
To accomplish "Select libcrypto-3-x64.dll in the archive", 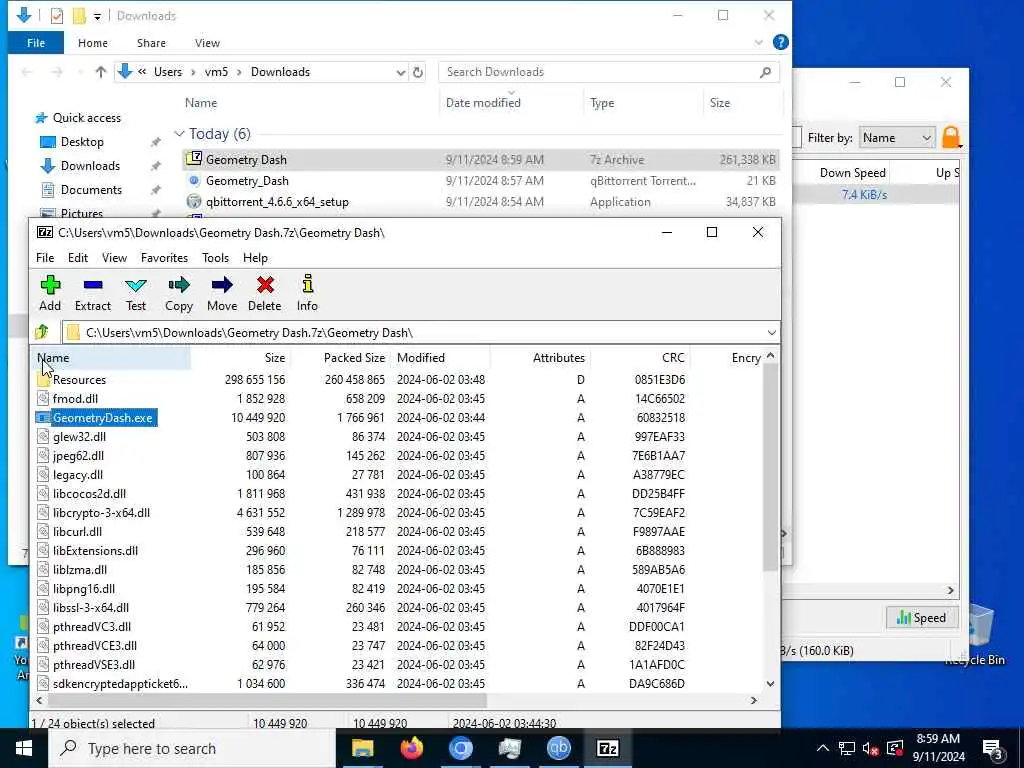I will pyautogui.click(x=101, y=513).
